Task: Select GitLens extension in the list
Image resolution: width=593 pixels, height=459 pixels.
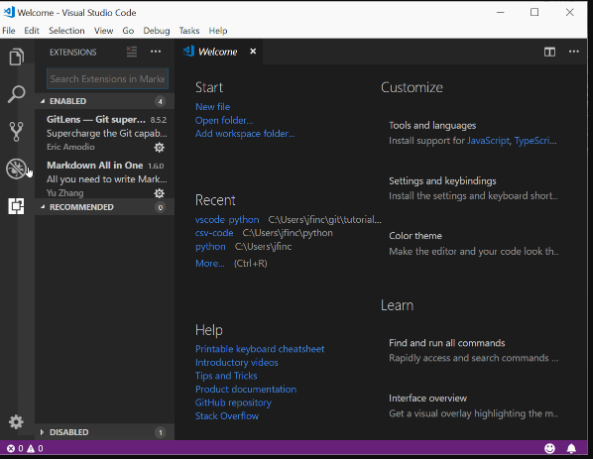Action: click(105, 133)
